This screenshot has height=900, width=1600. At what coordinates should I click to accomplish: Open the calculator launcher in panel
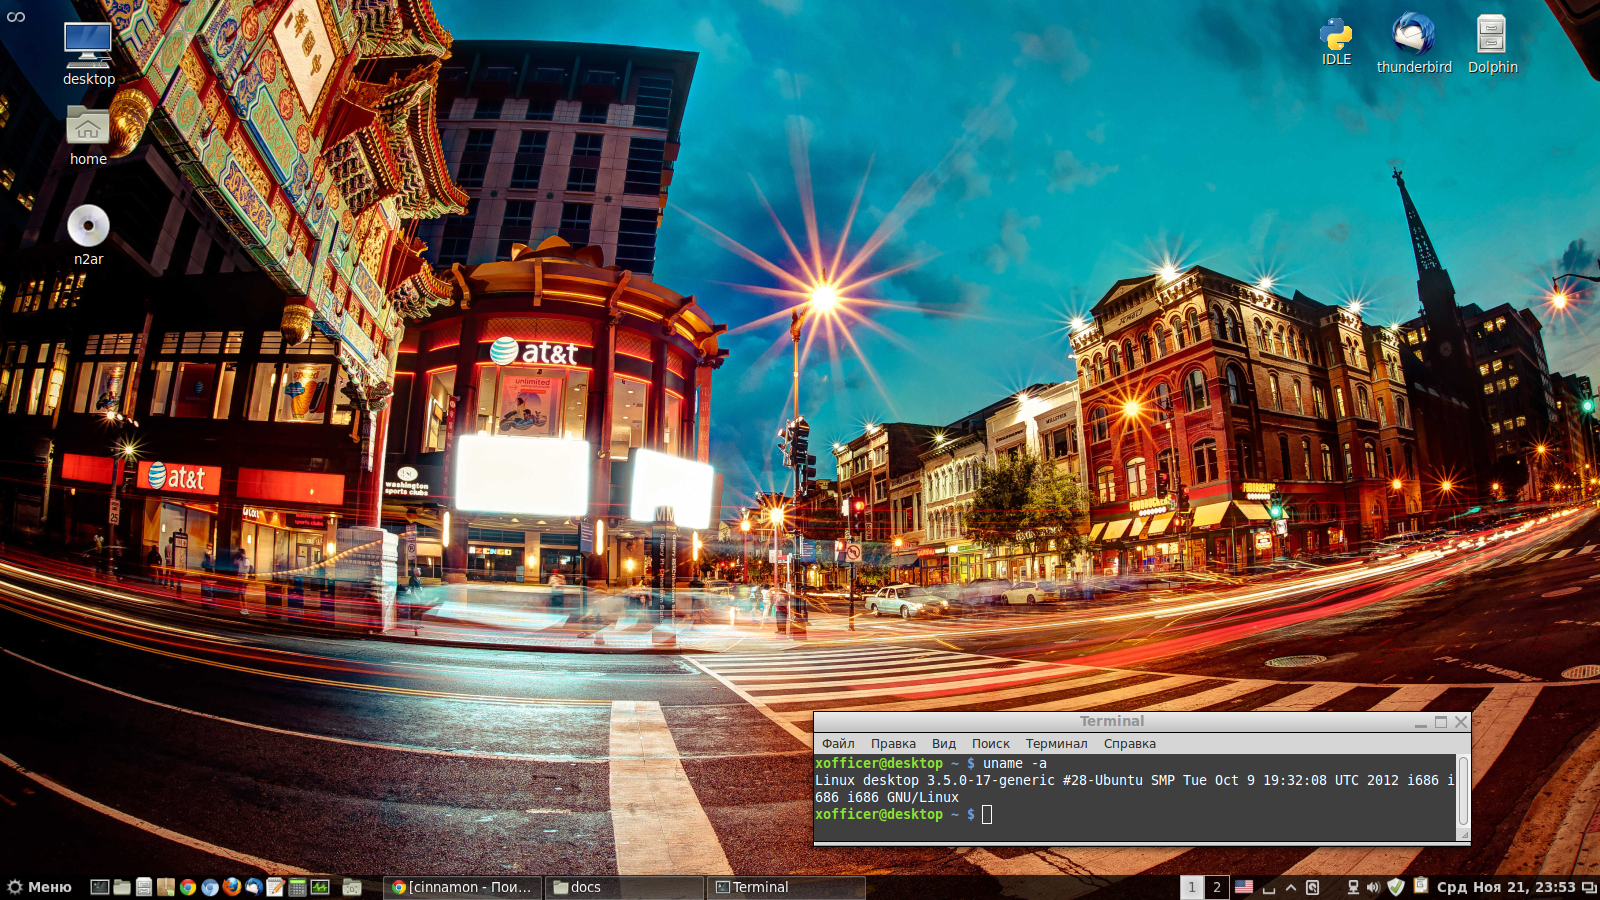pos(297,887)
